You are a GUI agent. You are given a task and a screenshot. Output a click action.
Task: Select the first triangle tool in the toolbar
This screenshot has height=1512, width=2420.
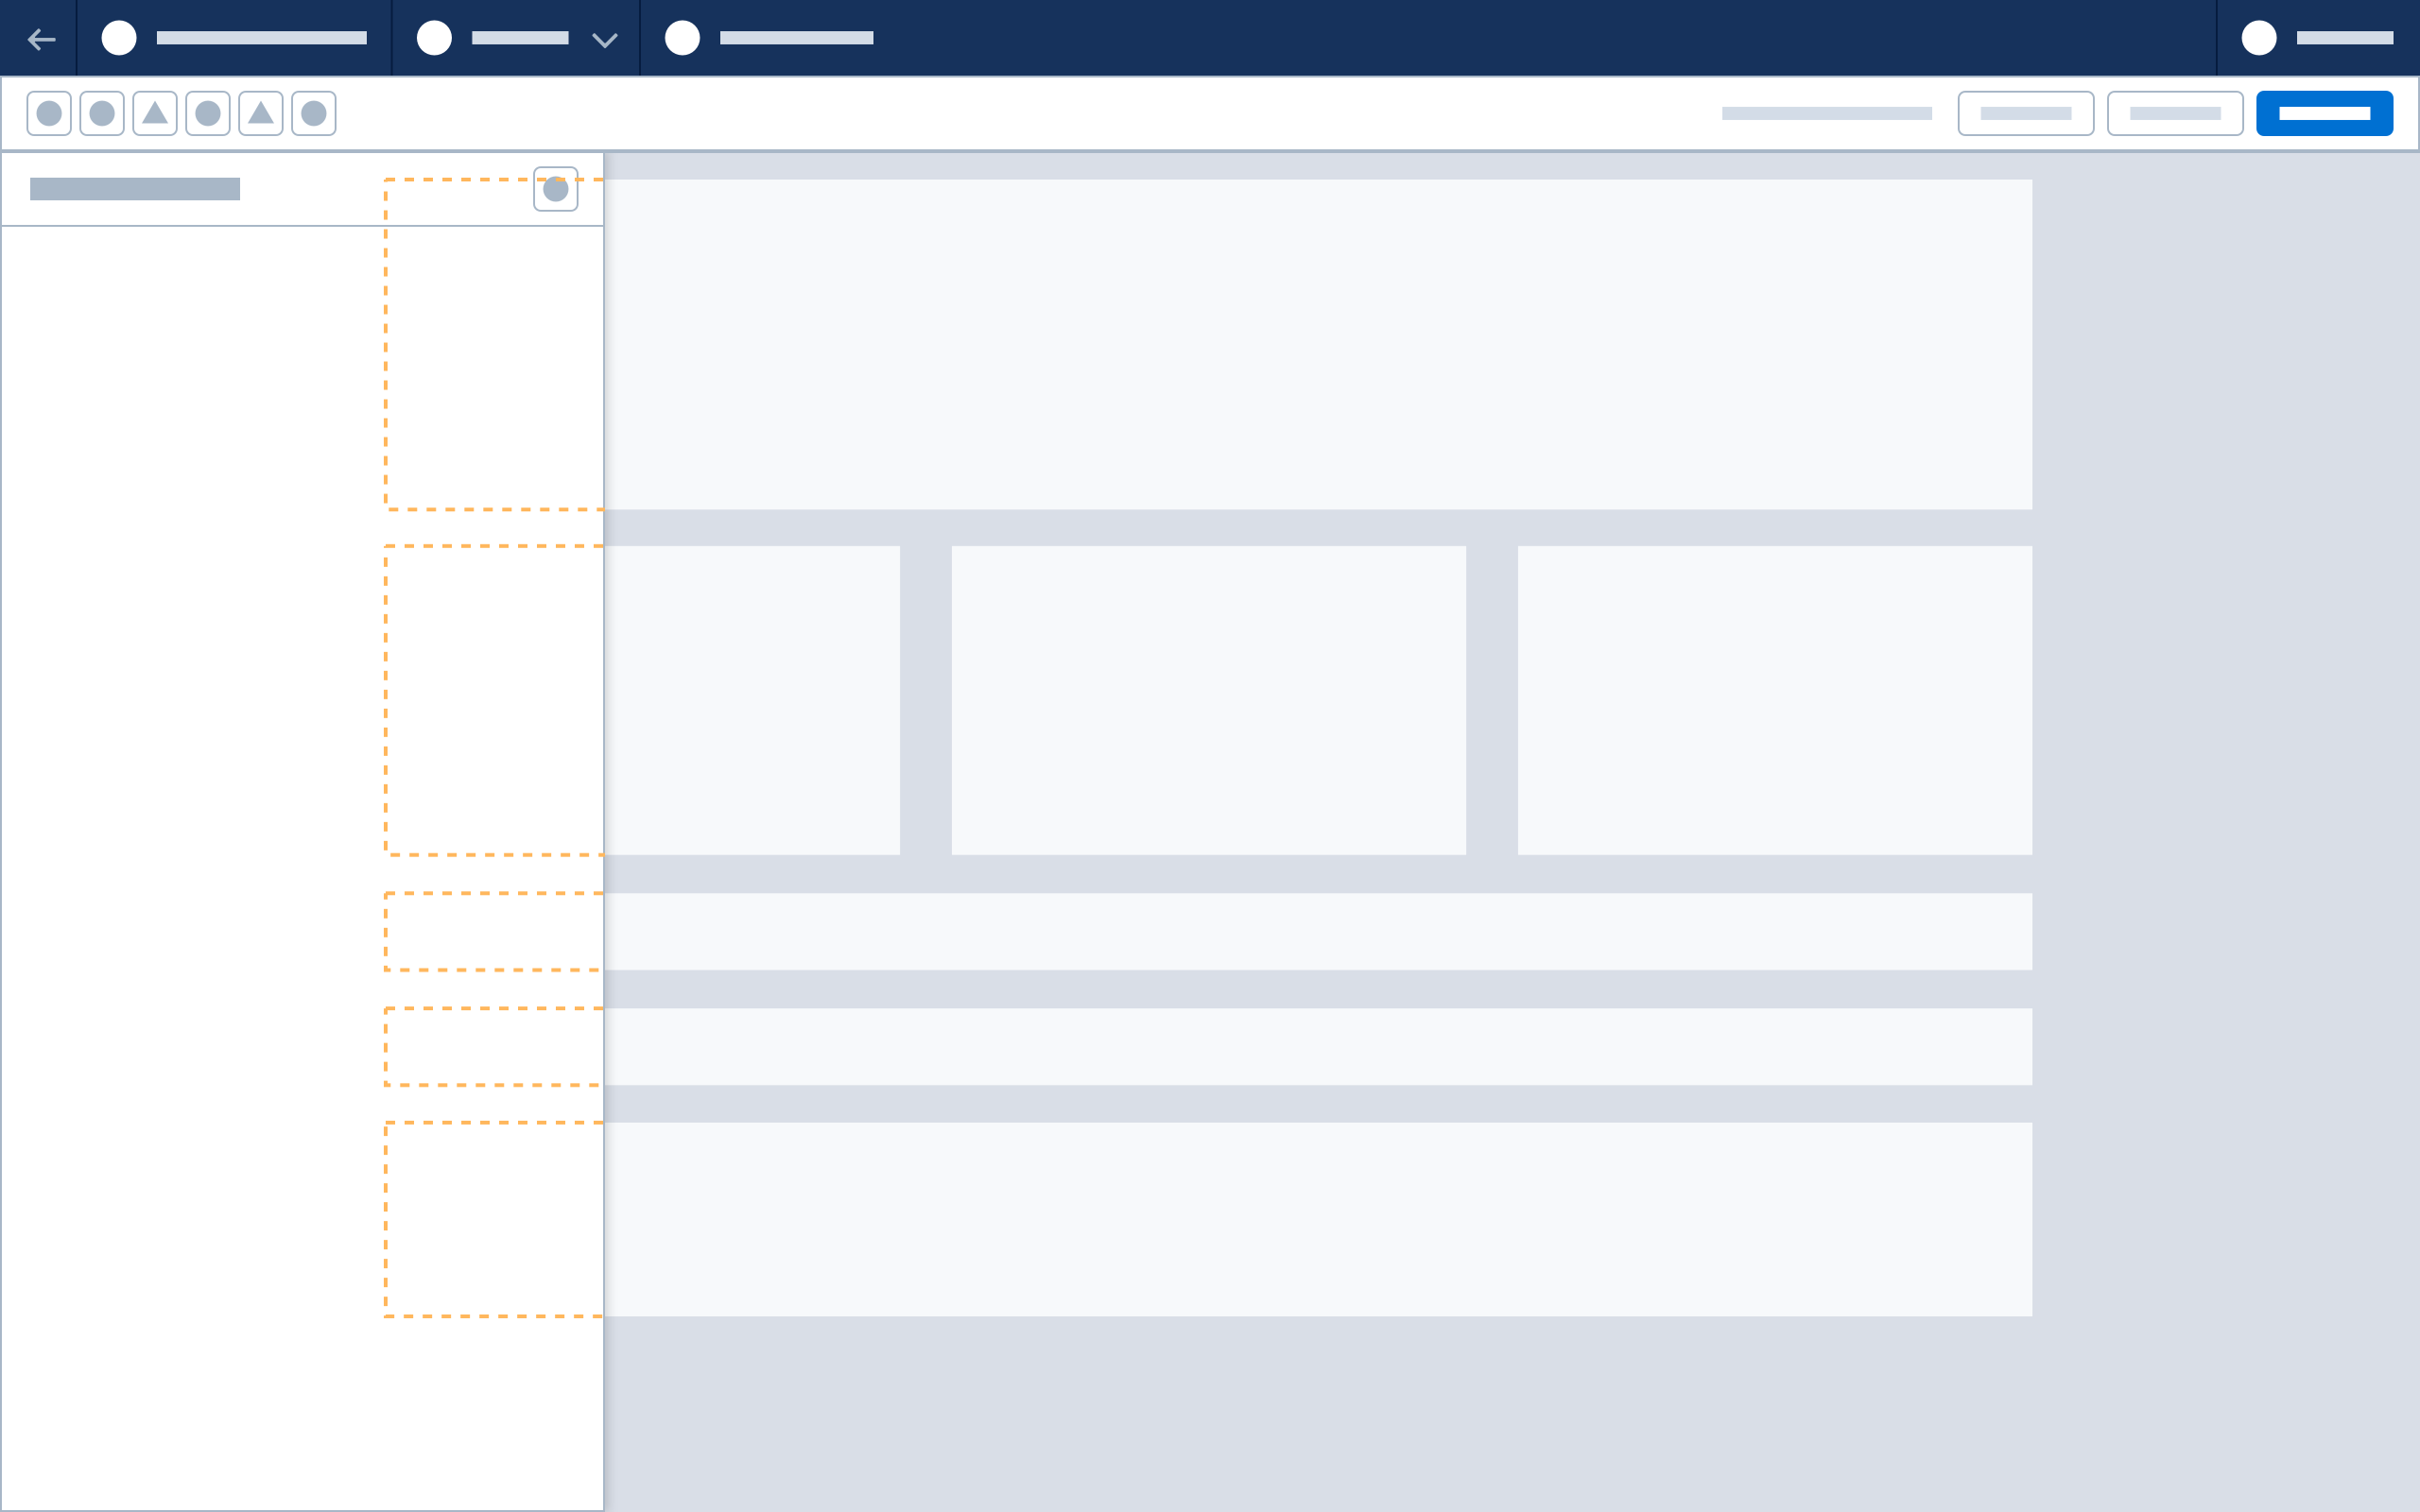(x=156, y=113)
